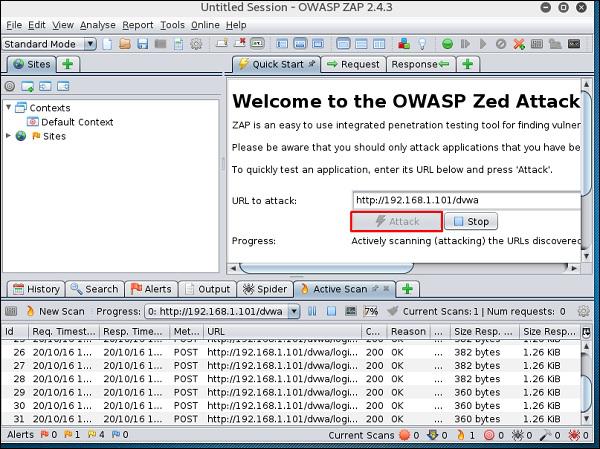Screen dimensions: 600x449
Task: Select Default Context in the tree
Action: coord(77,122)
